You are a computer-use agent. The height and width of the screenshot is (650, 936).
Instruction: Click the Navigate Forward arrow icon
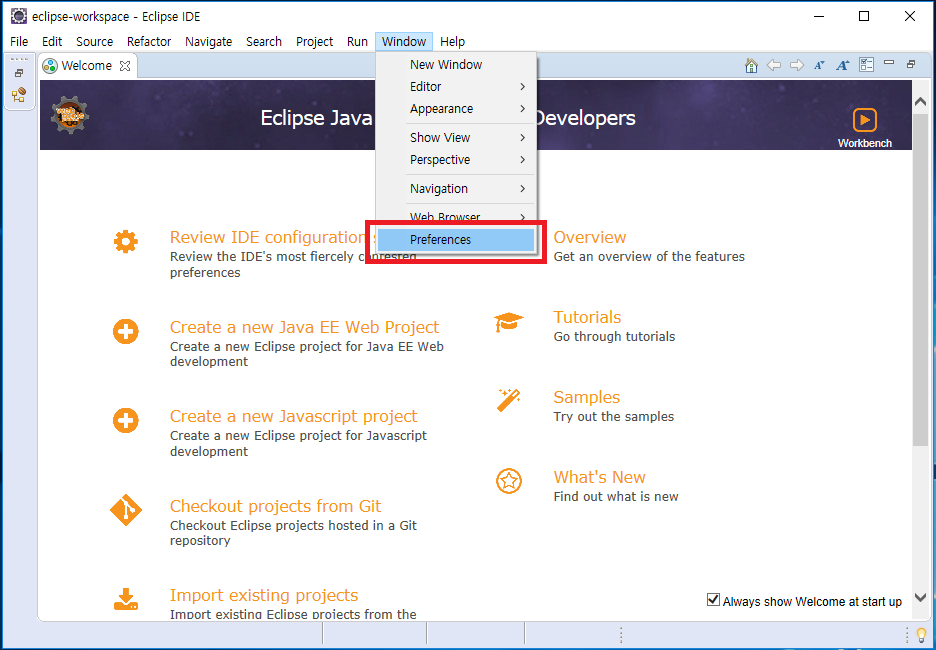[797, 65]
